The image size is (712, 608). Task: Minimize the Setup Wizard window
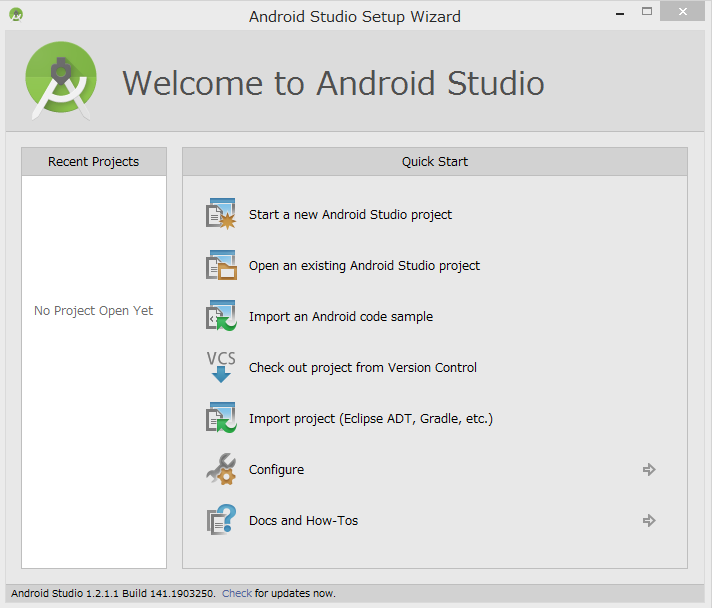tap(620, 14)
